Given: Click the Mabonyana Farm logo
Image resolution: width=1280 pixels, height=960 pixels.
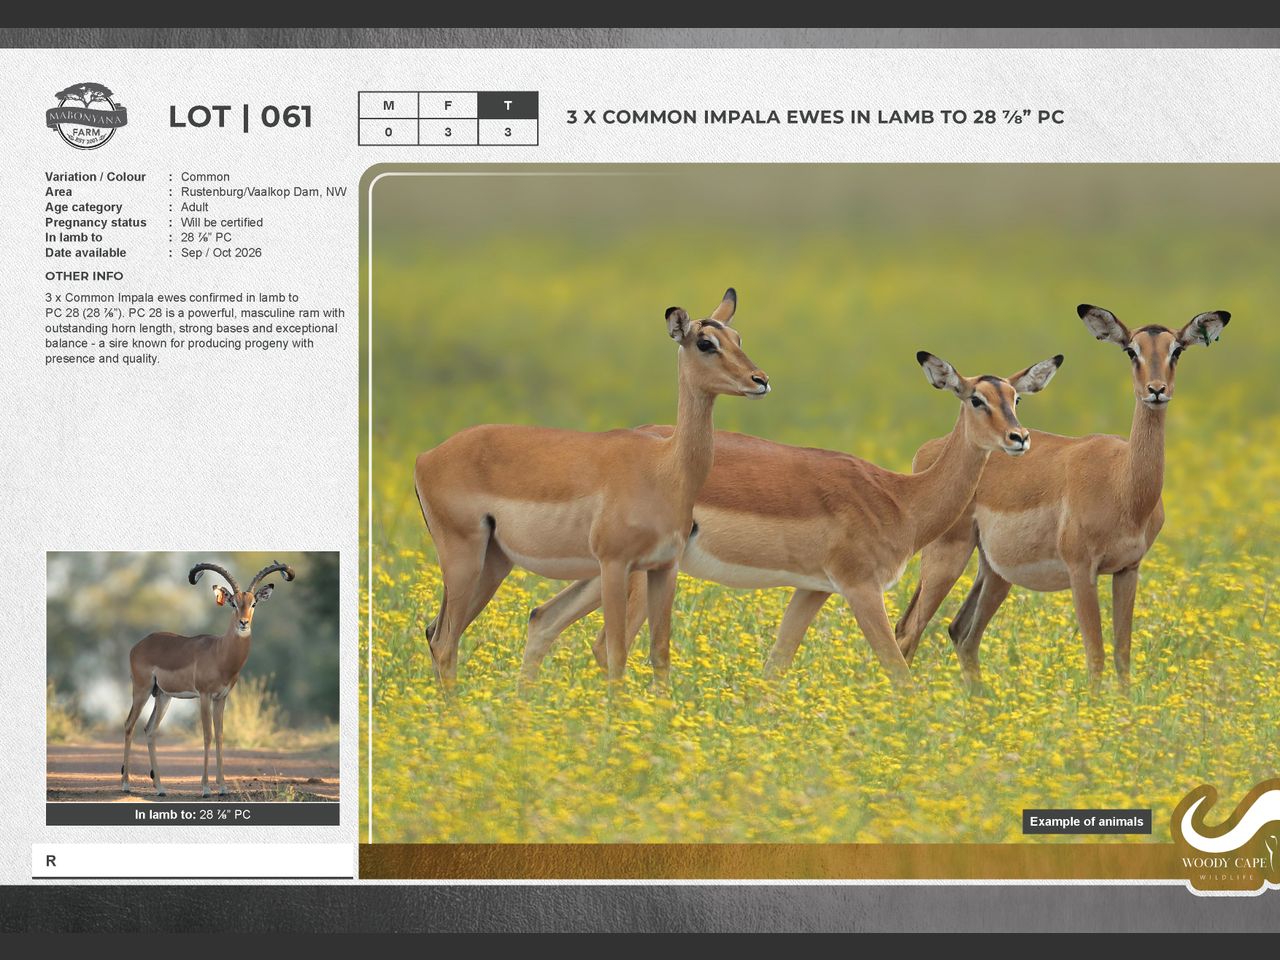Looking at the screenshot, I should tap(87, 116).
